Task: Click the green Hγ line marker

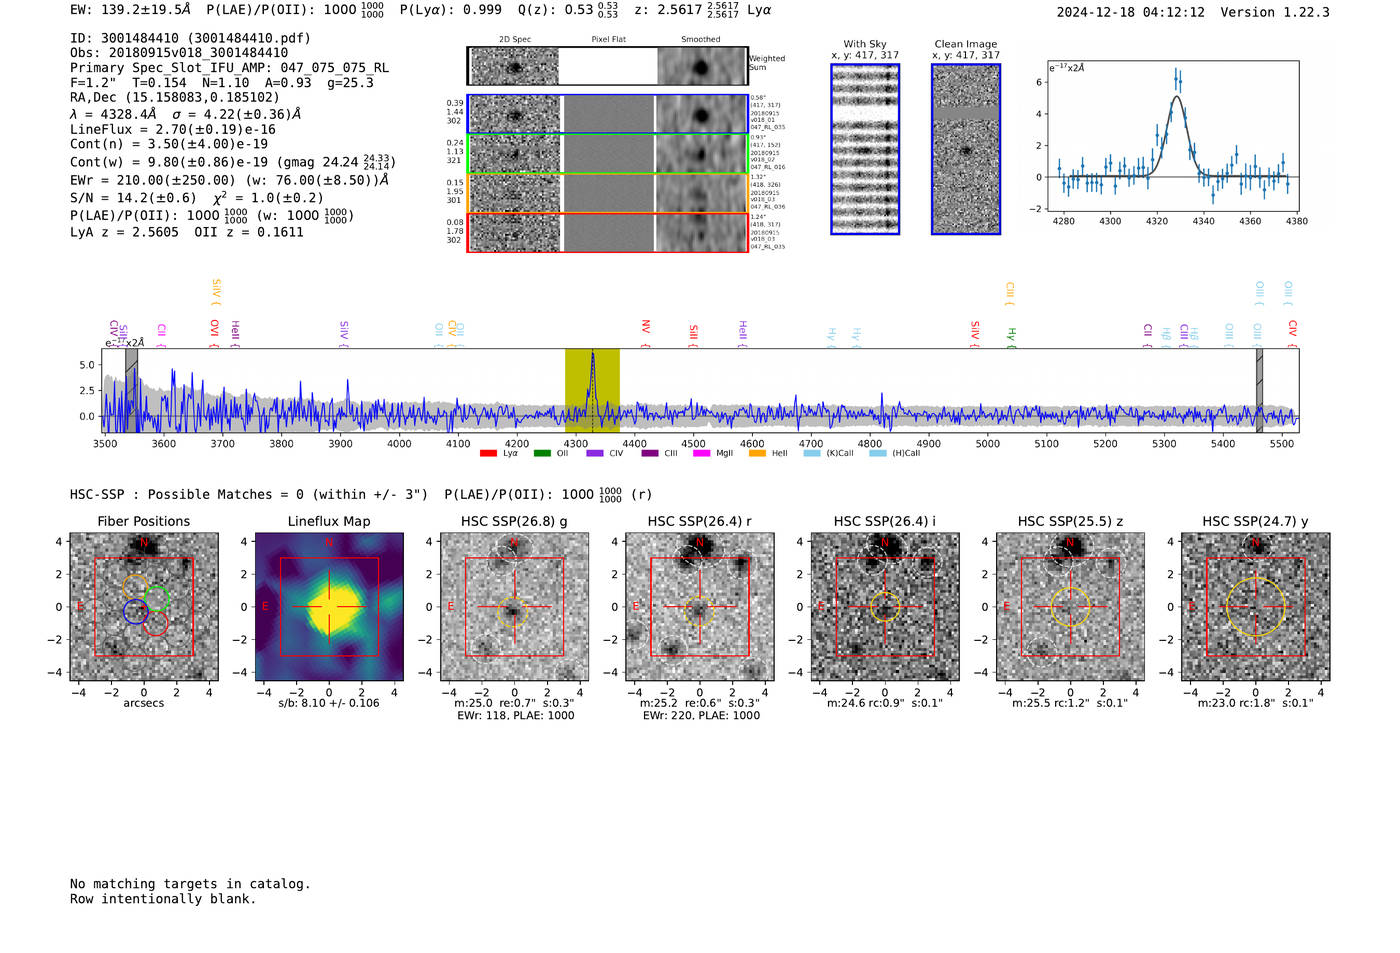Action: tap(1011, 336)
